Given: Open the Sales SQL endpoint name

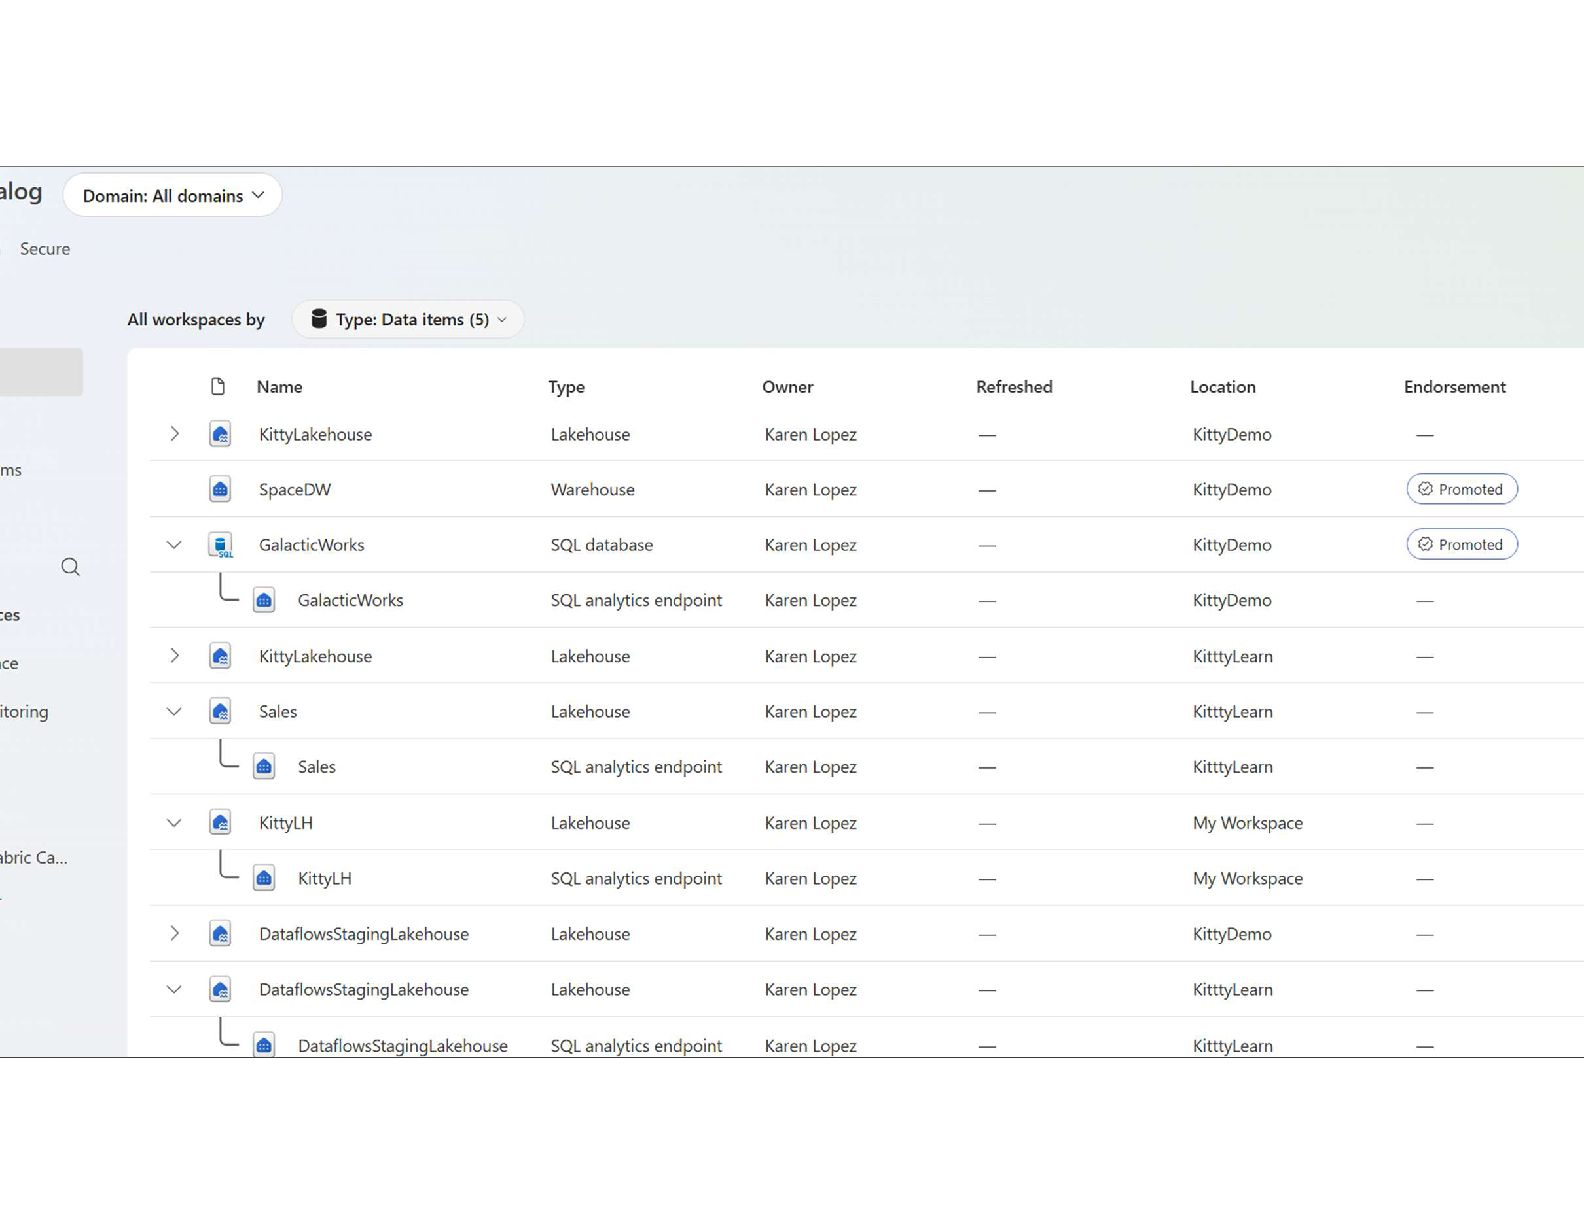Looking at the screenshot, I should pos(317,767).
